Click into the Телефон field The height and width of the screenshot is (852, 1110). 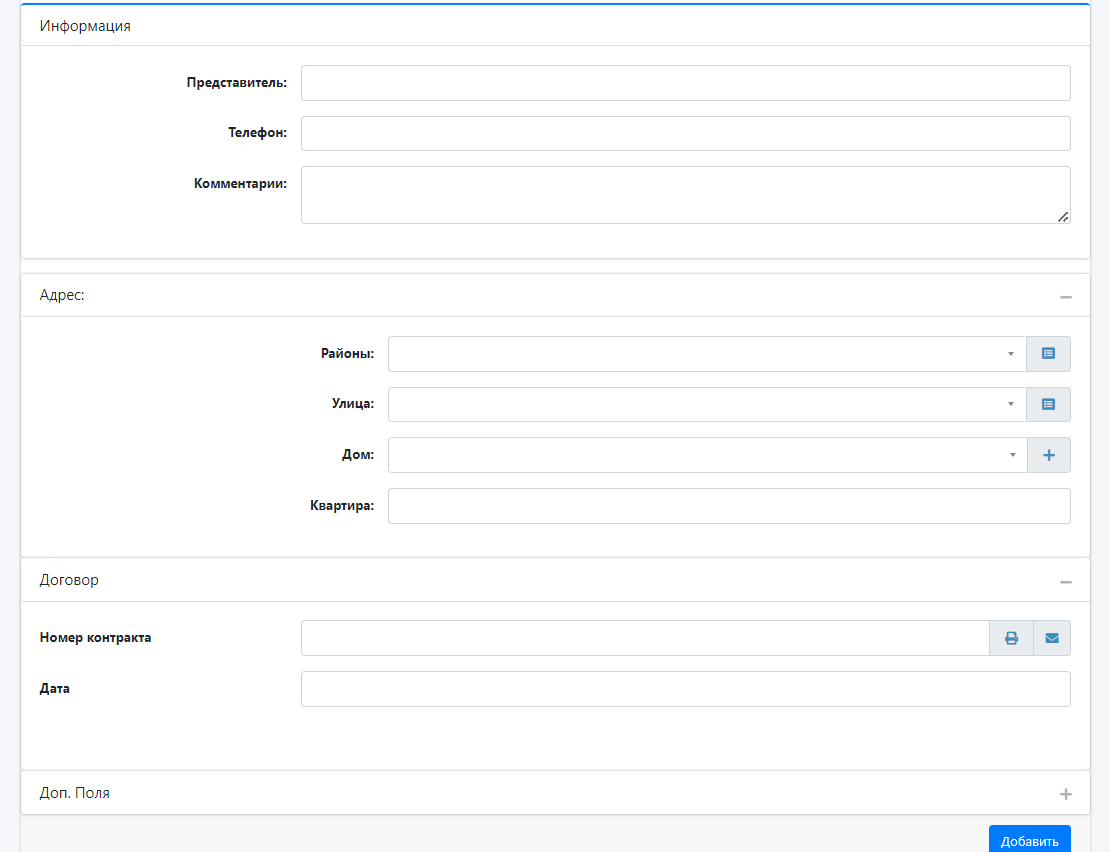pos(685,133)
